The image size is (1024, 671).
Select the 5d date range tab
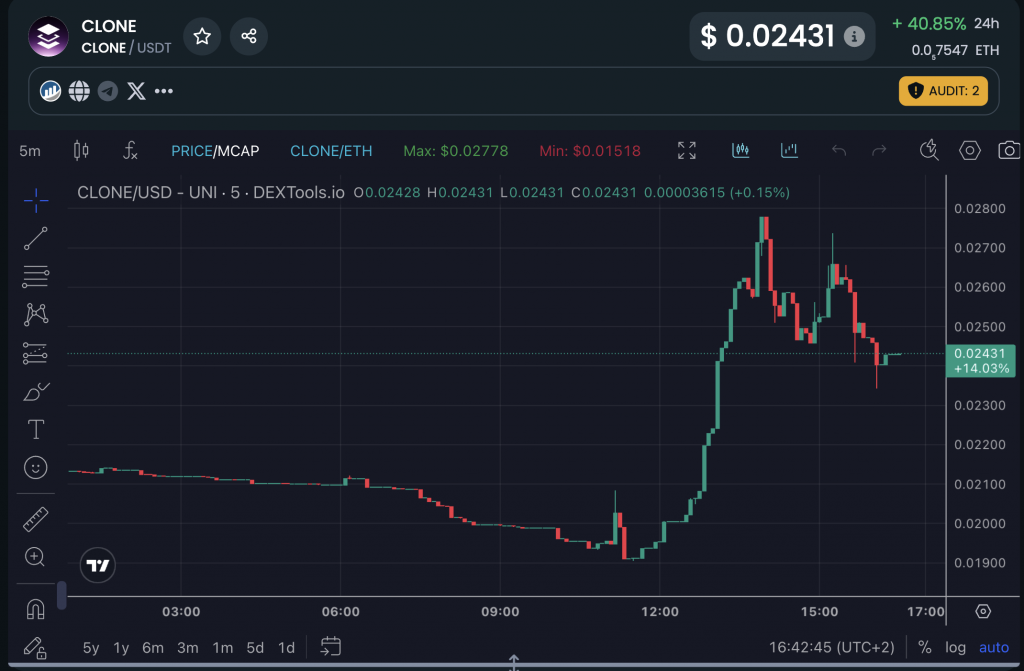[255, 647]
